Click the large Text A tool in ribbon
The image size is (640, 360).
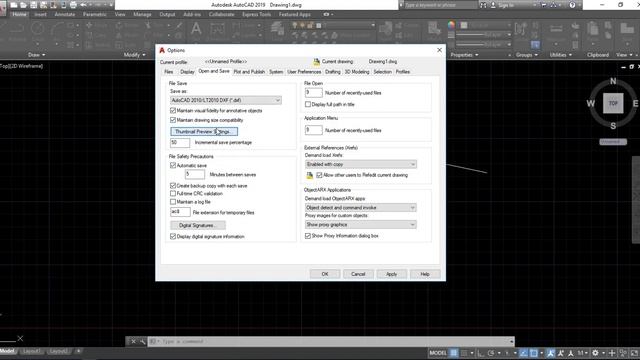[196, 29]
